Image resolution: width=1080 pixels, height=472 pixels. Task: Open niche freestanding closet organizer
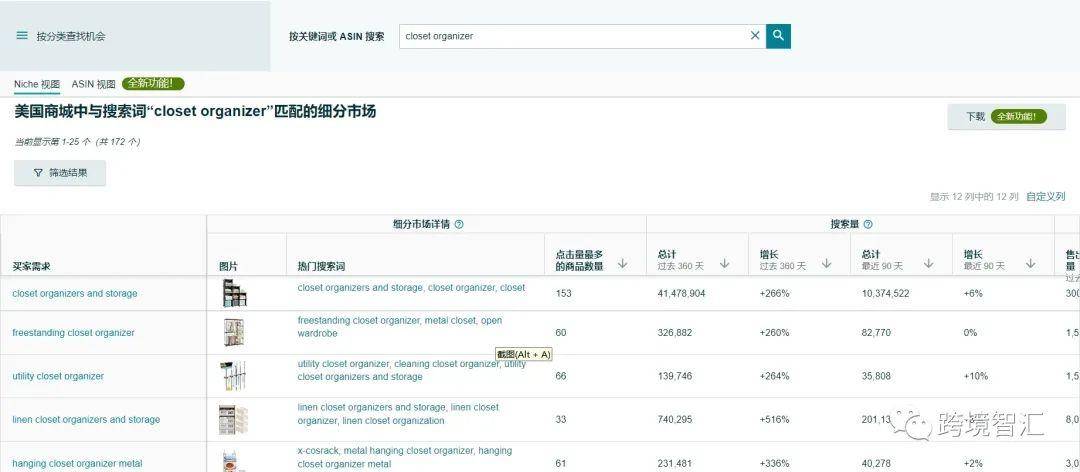pos(74,333)
